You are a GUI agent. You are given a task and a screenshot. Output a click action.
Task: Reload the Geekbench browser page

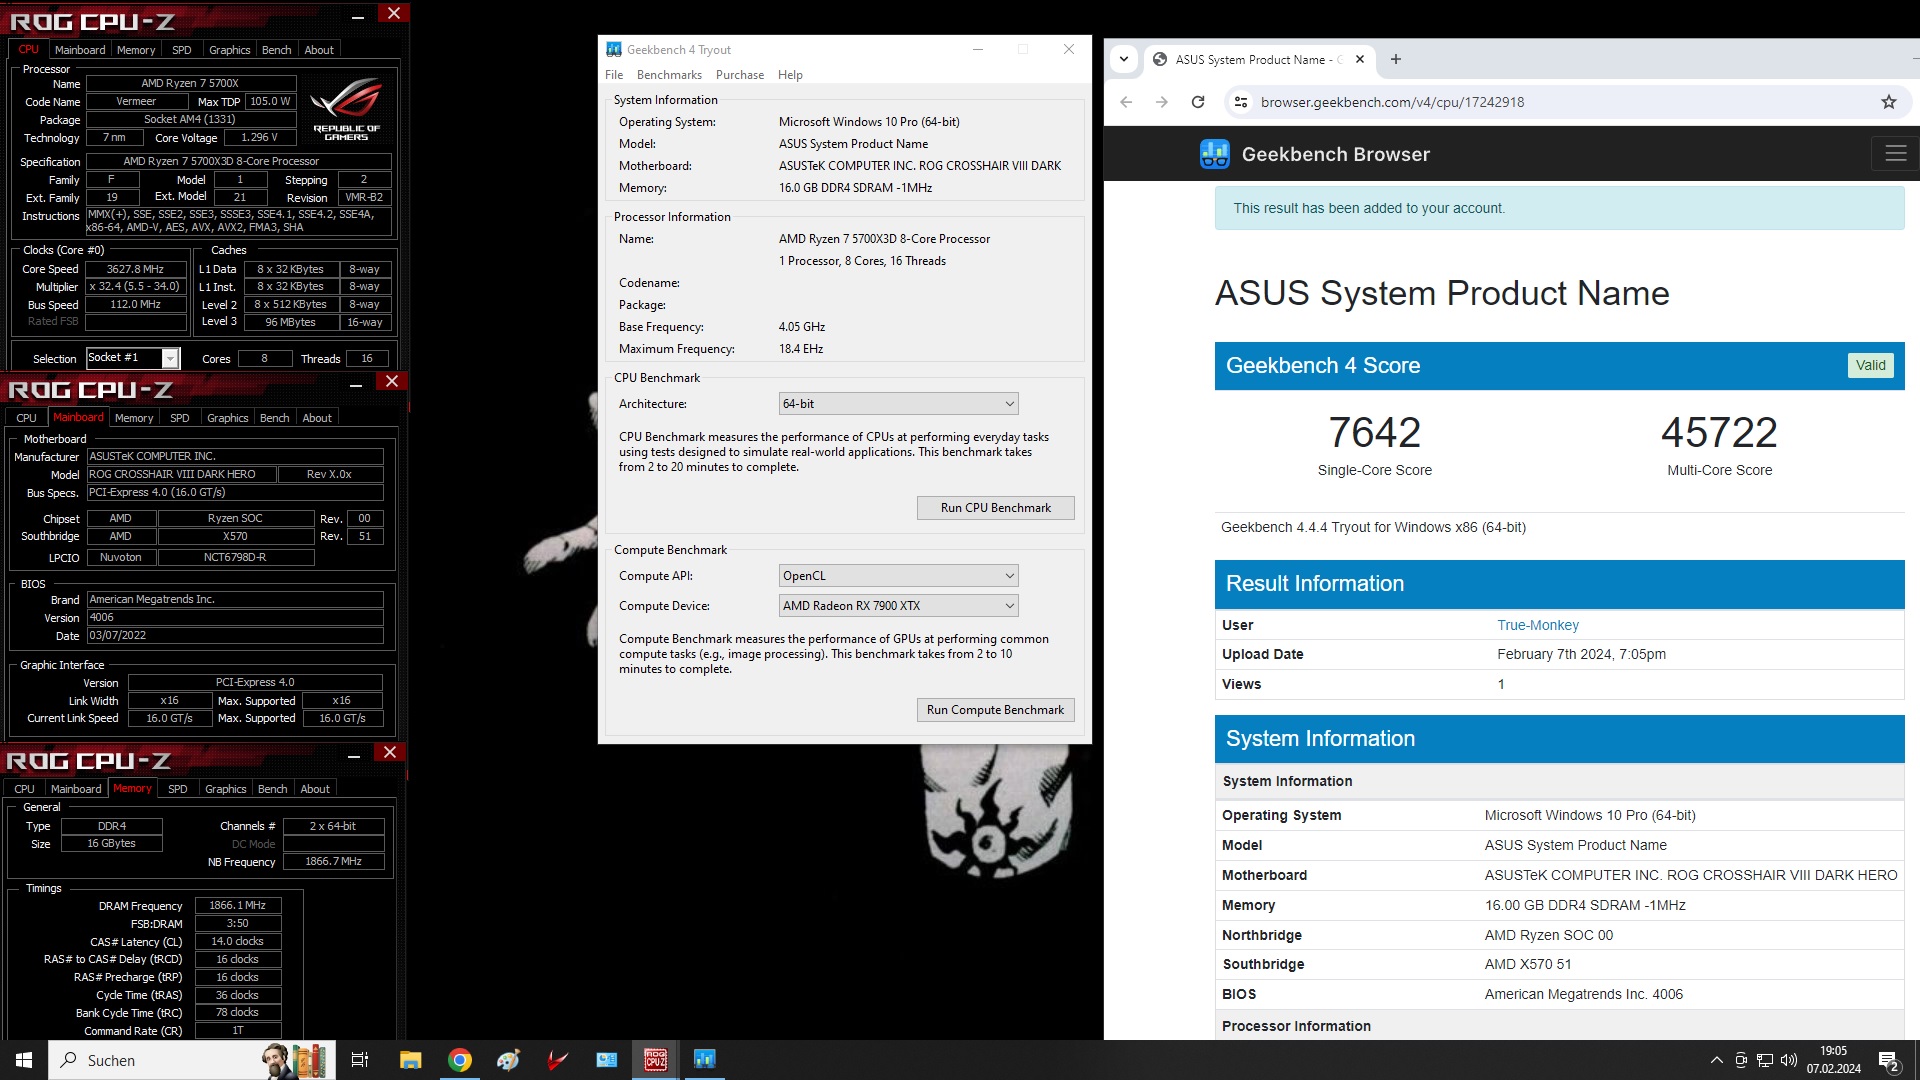(x=1198, y=102)
